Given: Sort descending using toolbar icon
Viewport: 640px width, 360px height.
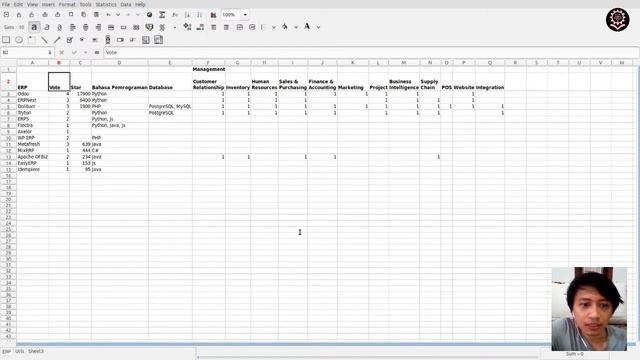Looking at the screenshot, I should pyautogui.click(x=200, y=15).
